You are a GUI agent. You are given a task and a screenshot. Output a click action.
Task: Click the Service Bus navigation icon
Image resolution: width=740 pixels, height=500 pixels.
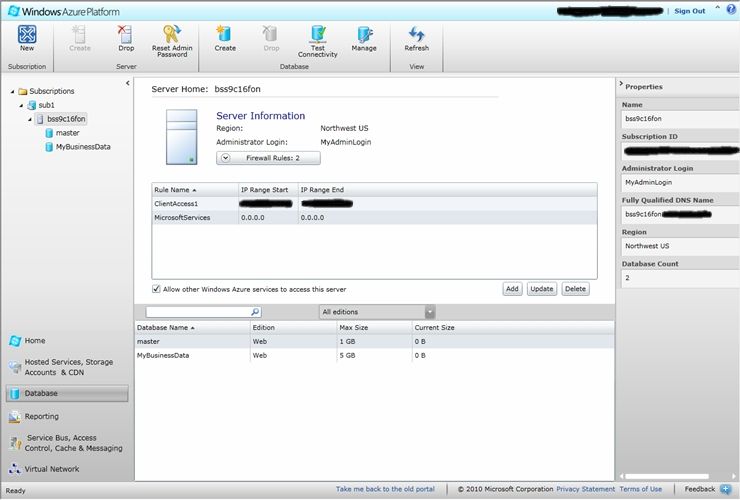click(x=15, y=443)
